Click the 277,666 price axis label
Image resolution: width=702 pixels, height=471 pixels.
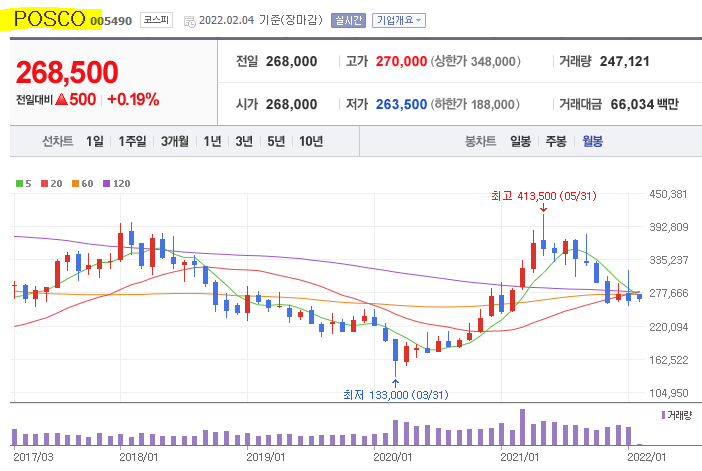click(668, 293)
